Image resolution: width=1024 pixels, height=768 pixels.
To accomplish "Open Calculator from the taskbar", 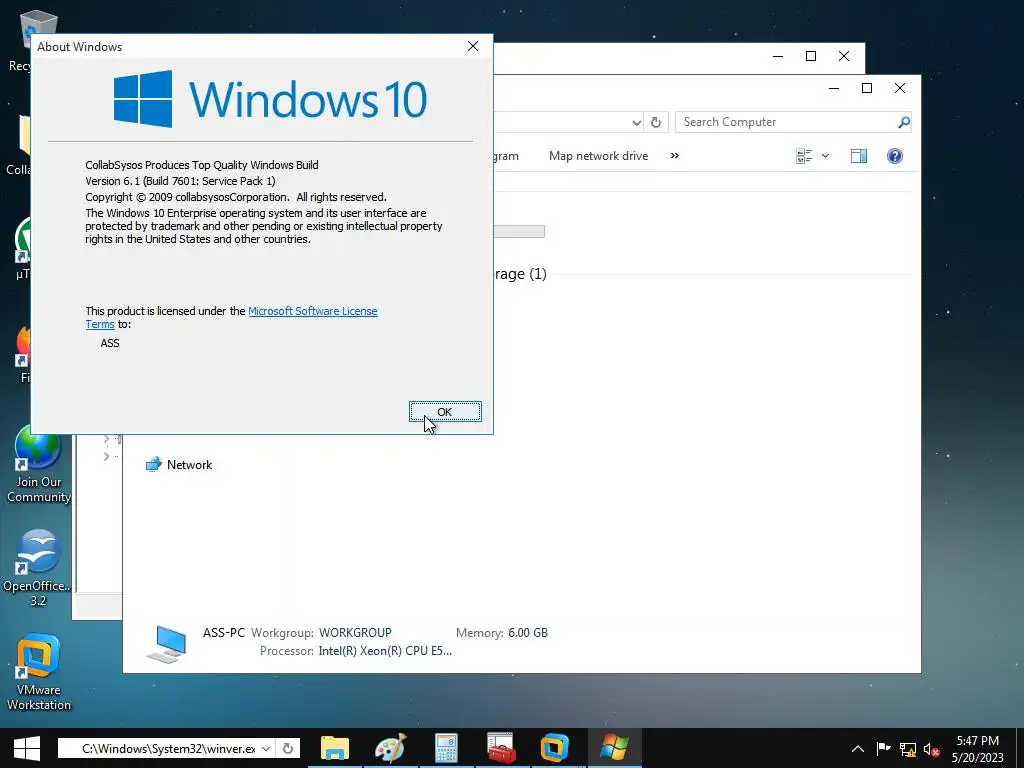I will [x=446, y=748].
